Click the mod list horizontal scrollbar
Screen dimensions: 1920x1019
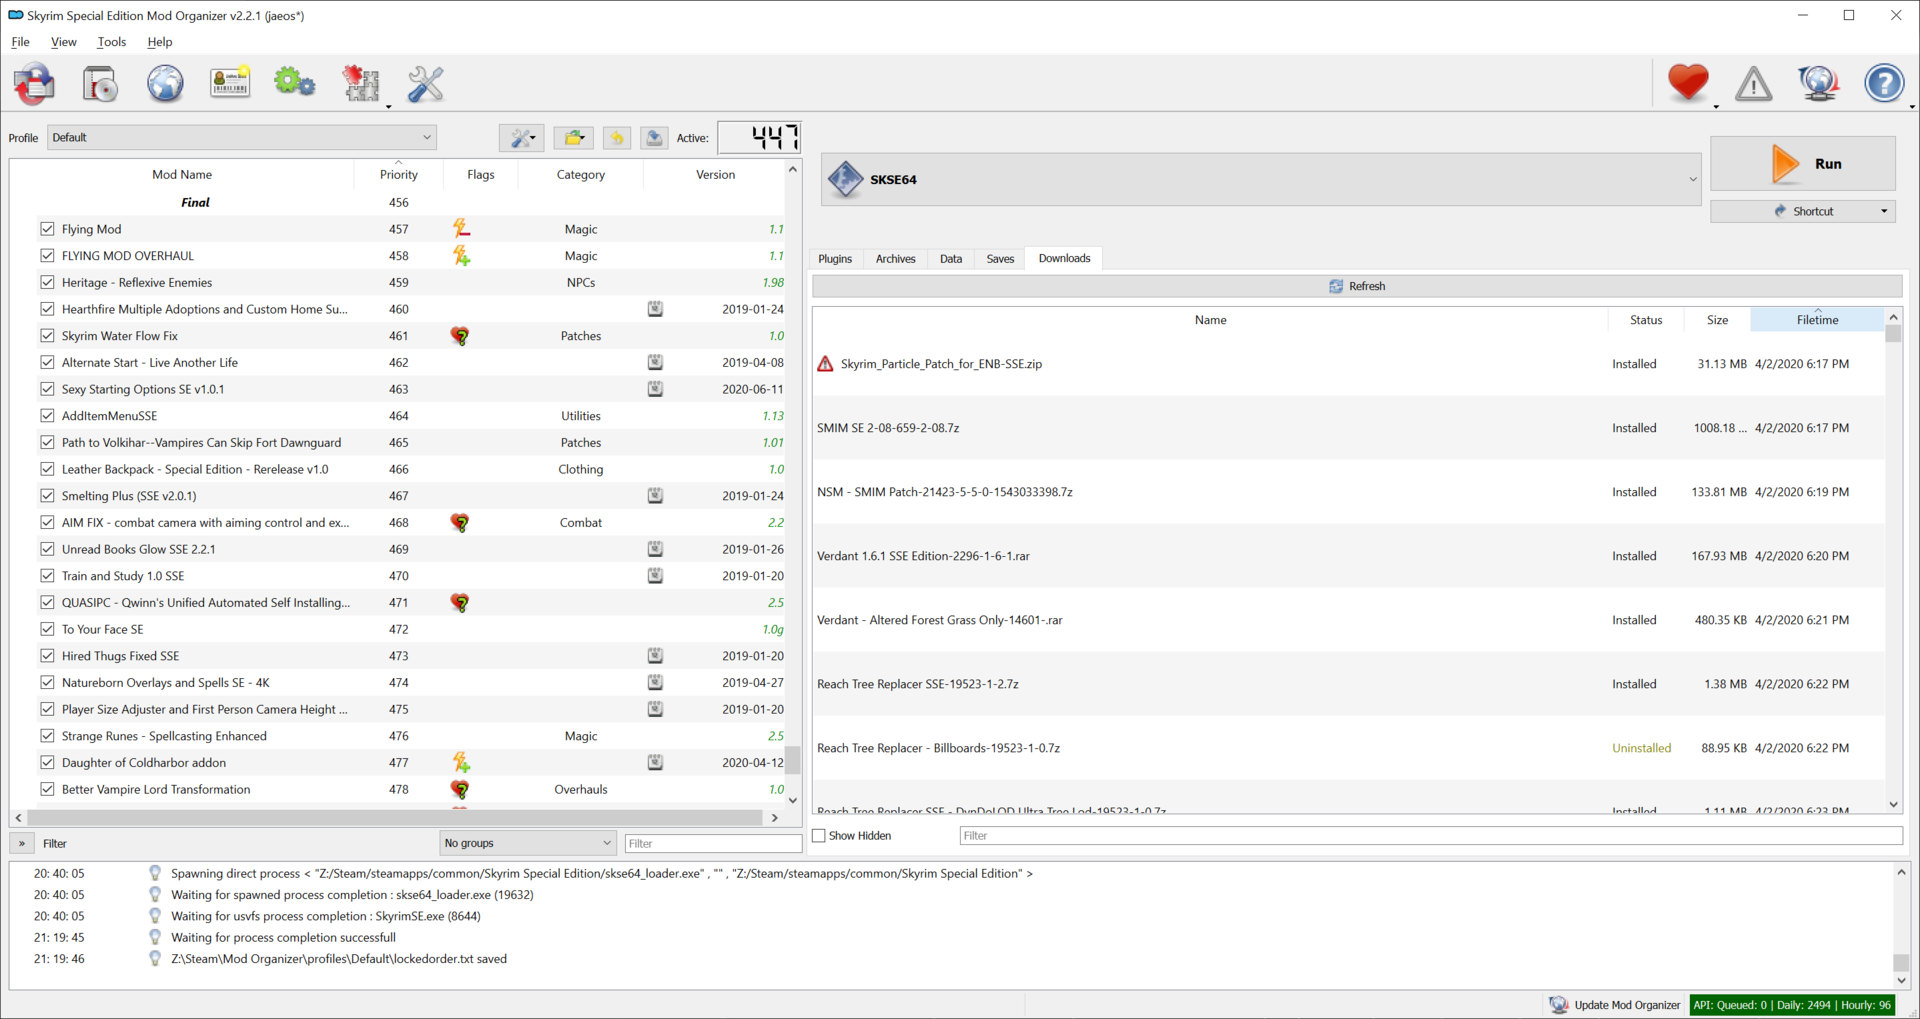point(396,818)
